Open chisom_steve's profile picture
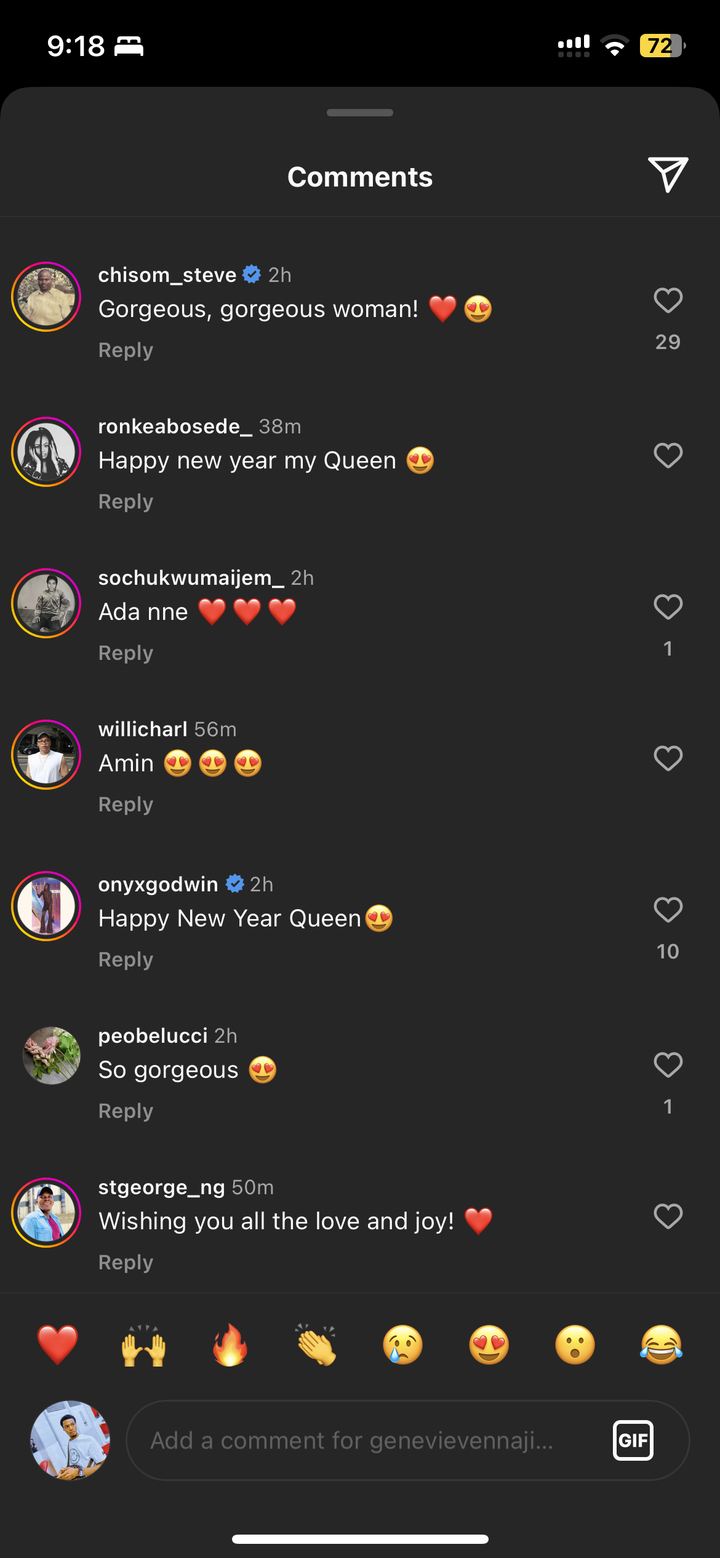The height and width of the screenshot is (1558, 720). point(46,297)
